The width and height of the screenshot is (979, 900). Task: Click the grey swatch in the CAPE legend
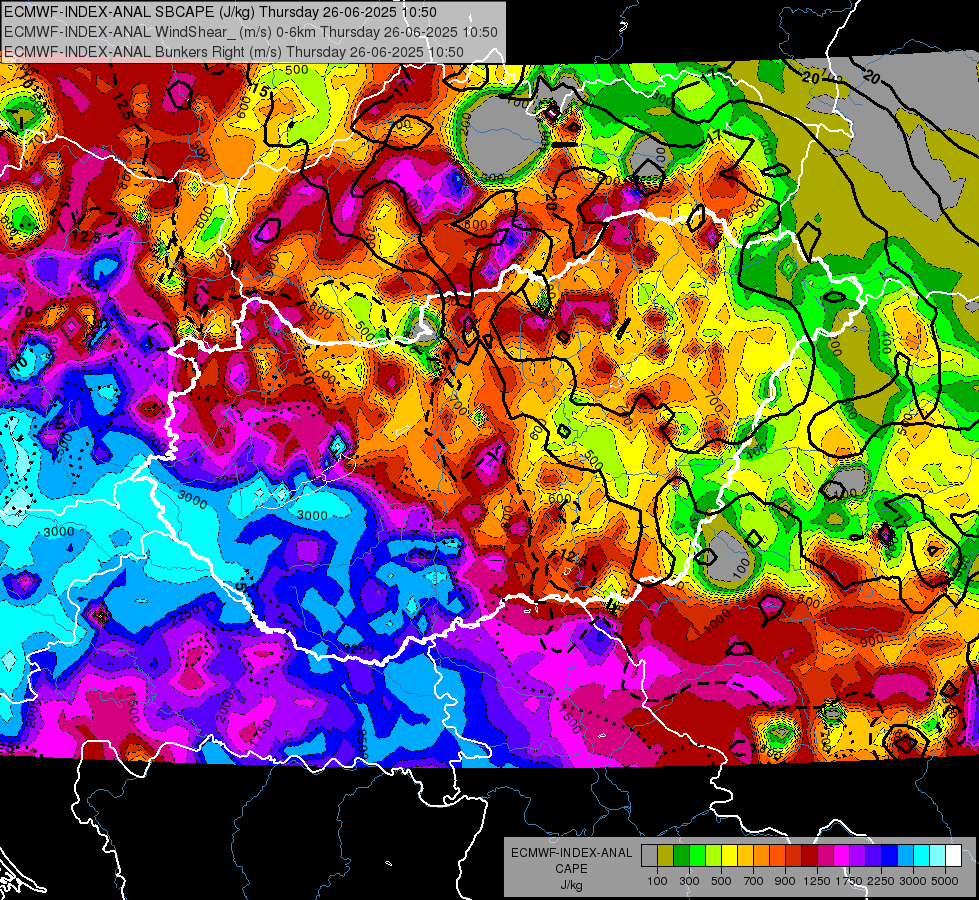[x=649, y=855]
